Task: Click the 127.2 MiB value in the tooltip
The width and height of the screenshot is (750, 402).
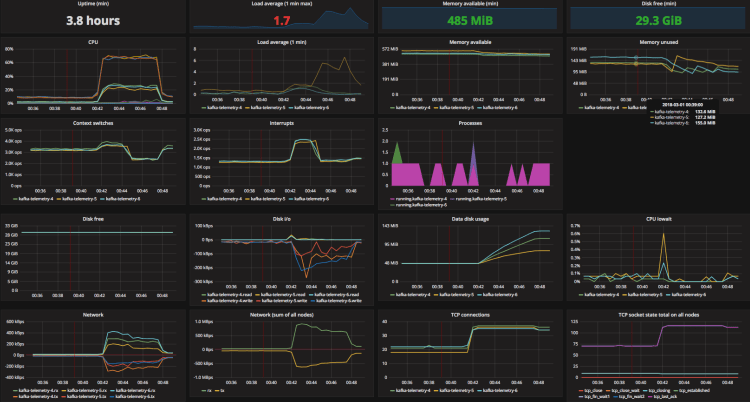Action: [705, 117]
